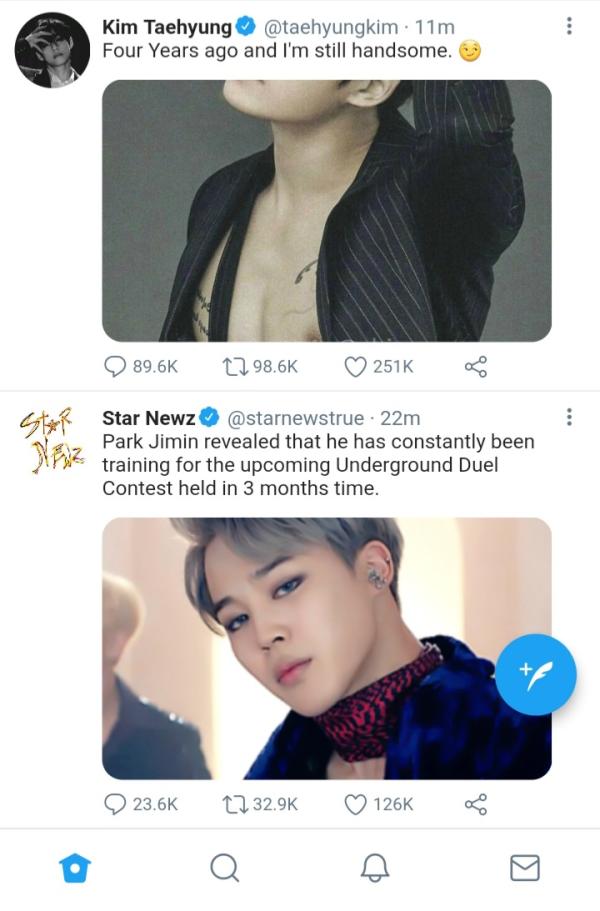Viewport: 600px width, 911px height.
Task: Open the Messages envelope tab
Action: pyautogui.click(x=524, y=867)
